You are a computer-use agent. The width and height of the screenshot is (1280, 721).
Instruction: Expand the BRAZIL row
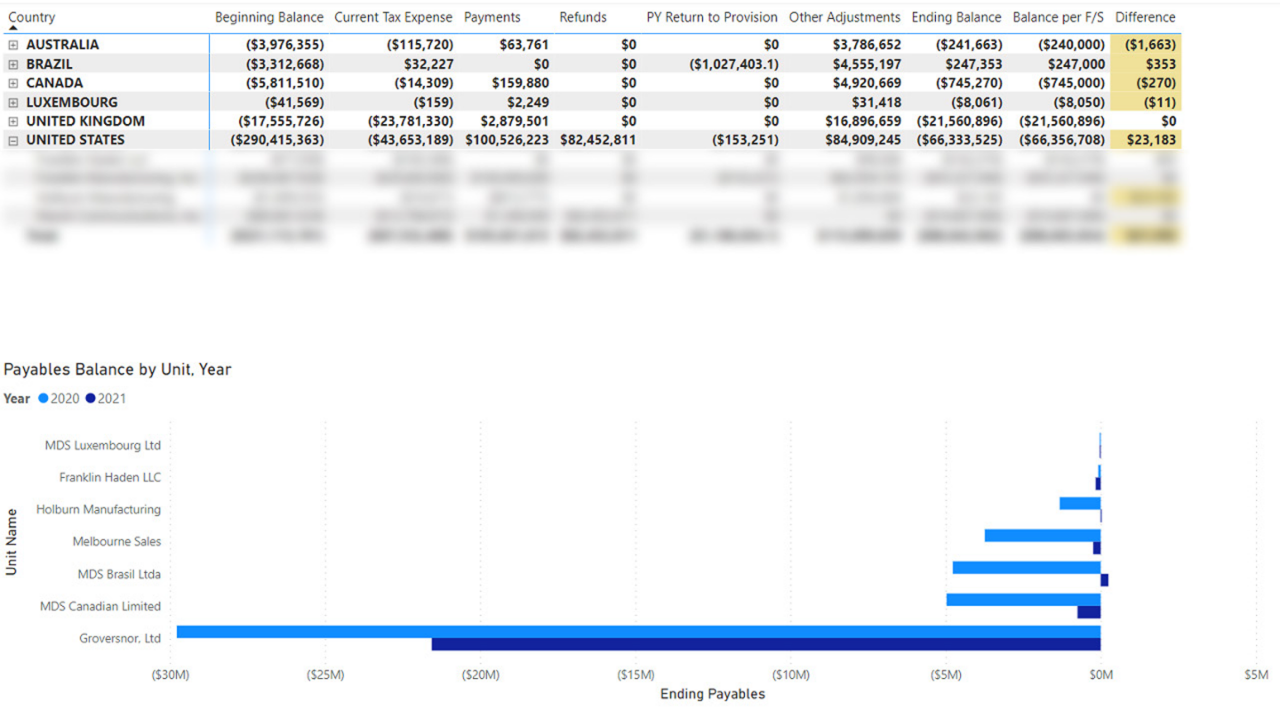(x=13, y=64)
